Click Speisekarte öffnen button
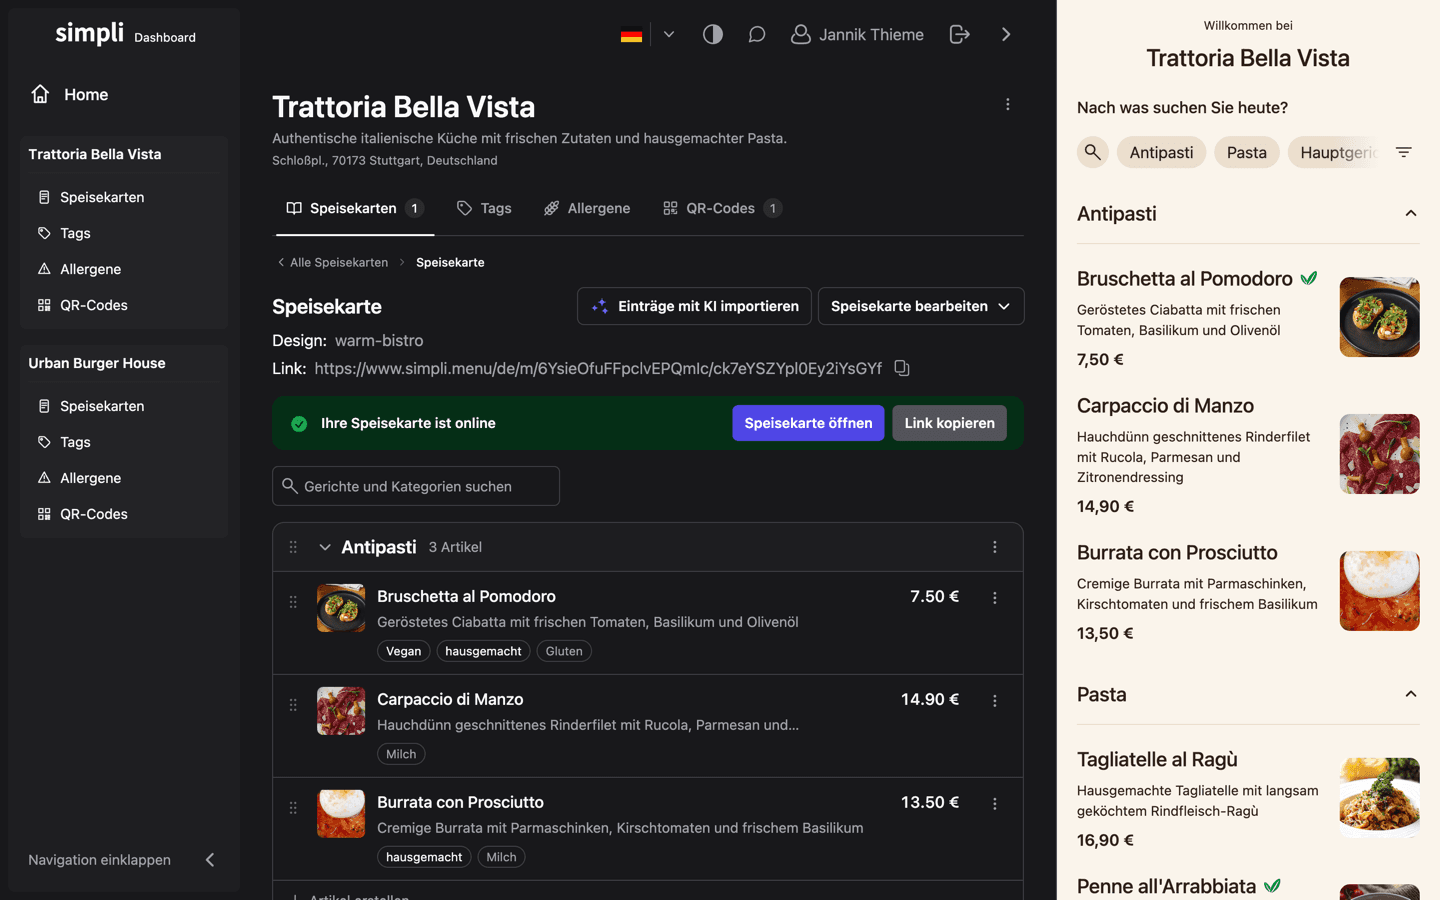The height and width of the screenshot is (900, 1440). point(808,423)
